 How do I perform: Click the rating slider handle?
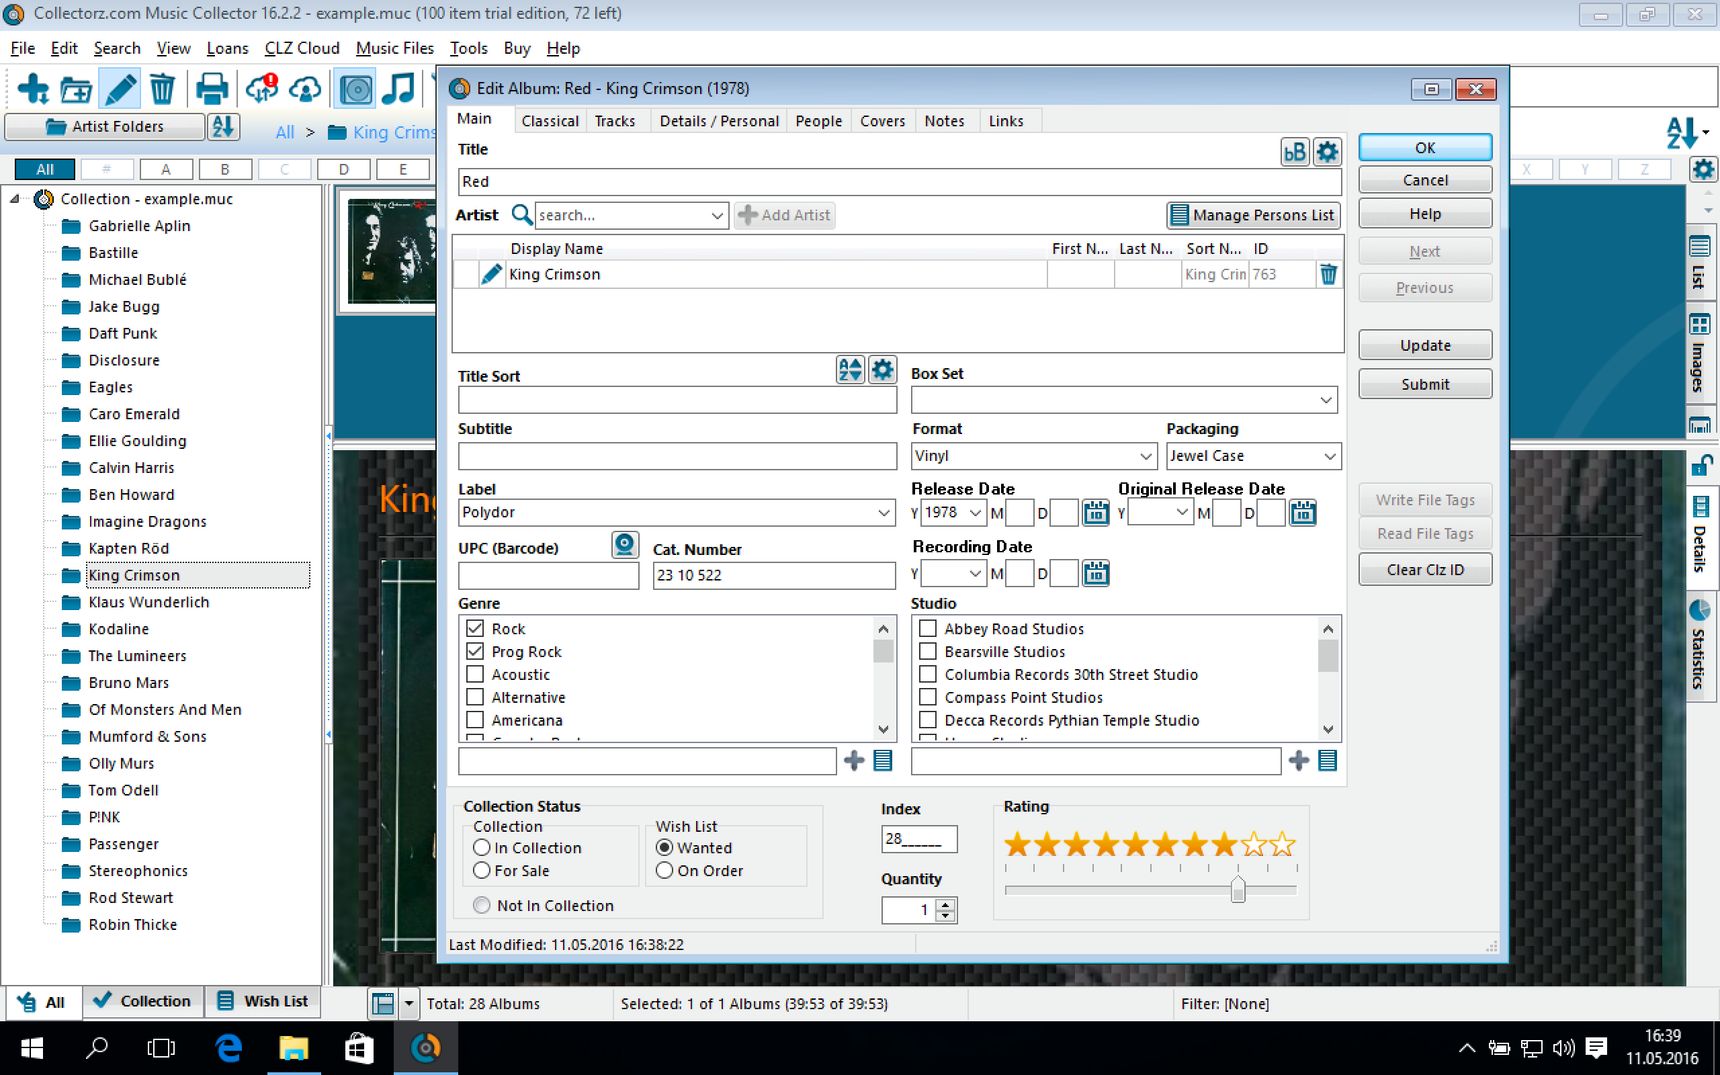[1238, 889]
